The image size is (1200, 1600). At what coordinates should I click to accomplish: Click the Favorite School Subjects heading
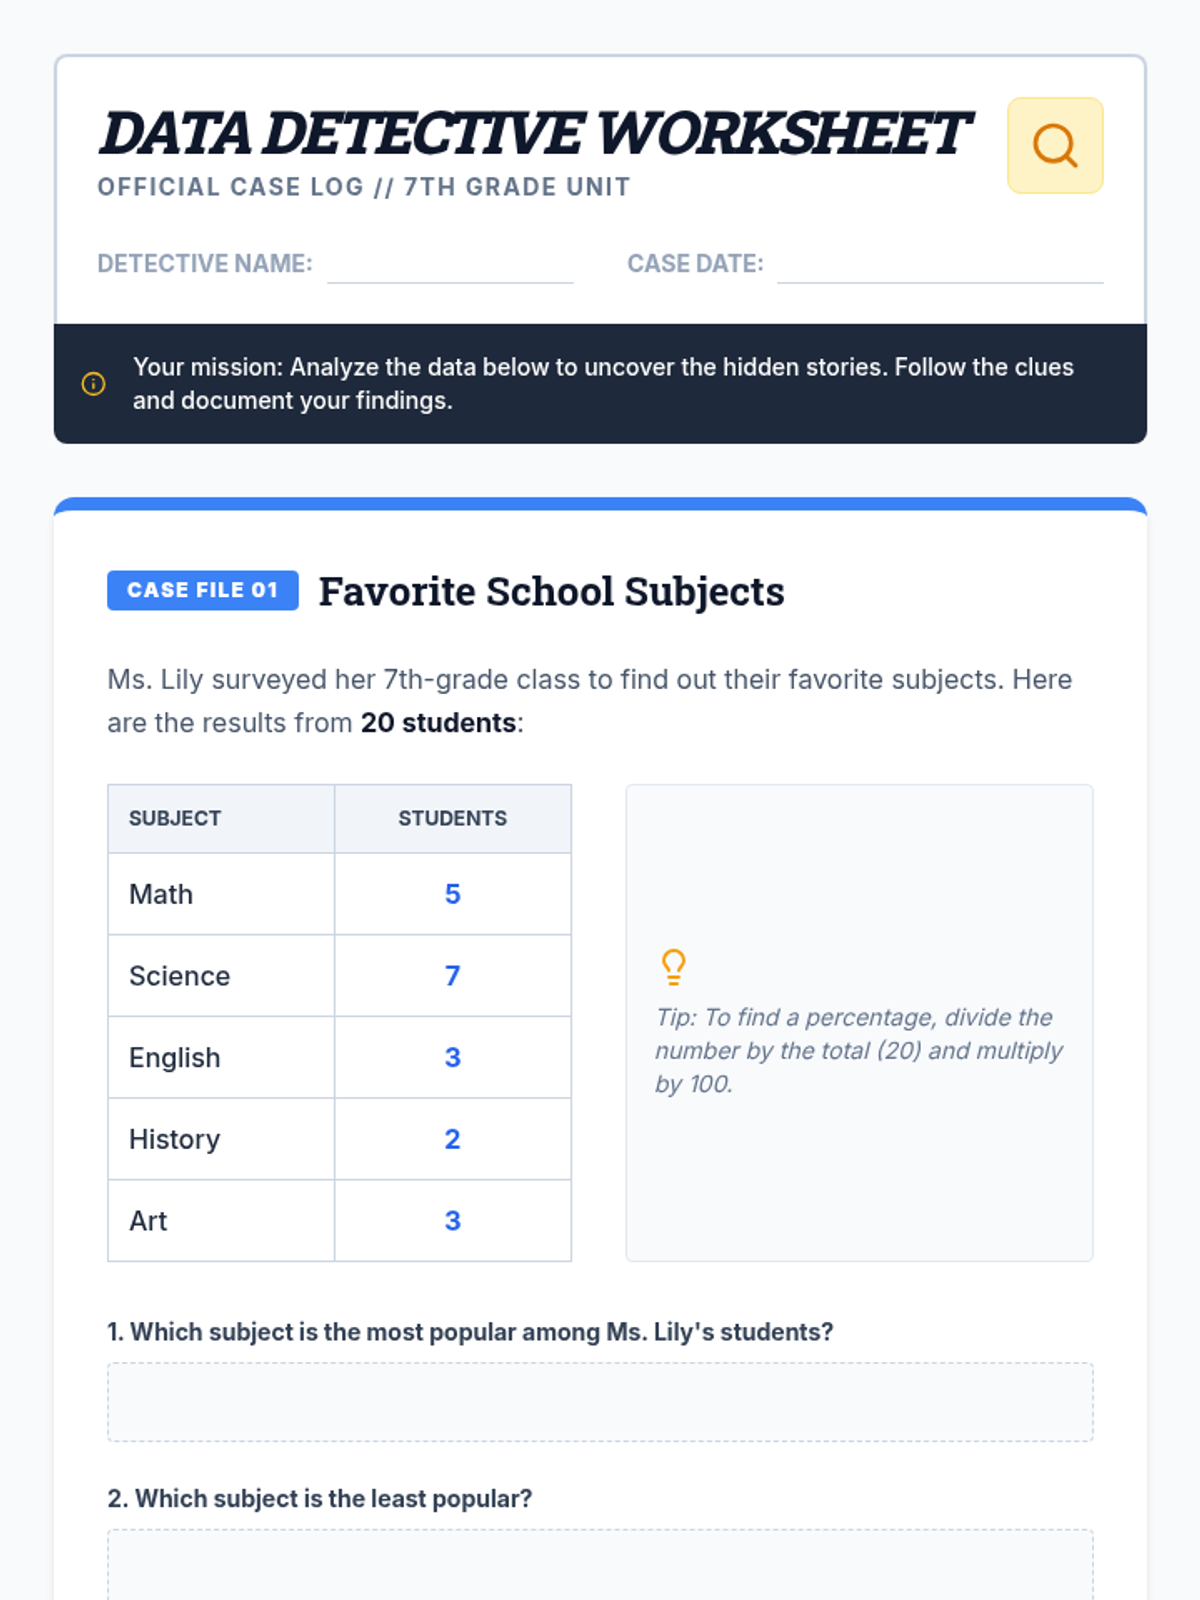pyautogui.click(x=551, y=592)
